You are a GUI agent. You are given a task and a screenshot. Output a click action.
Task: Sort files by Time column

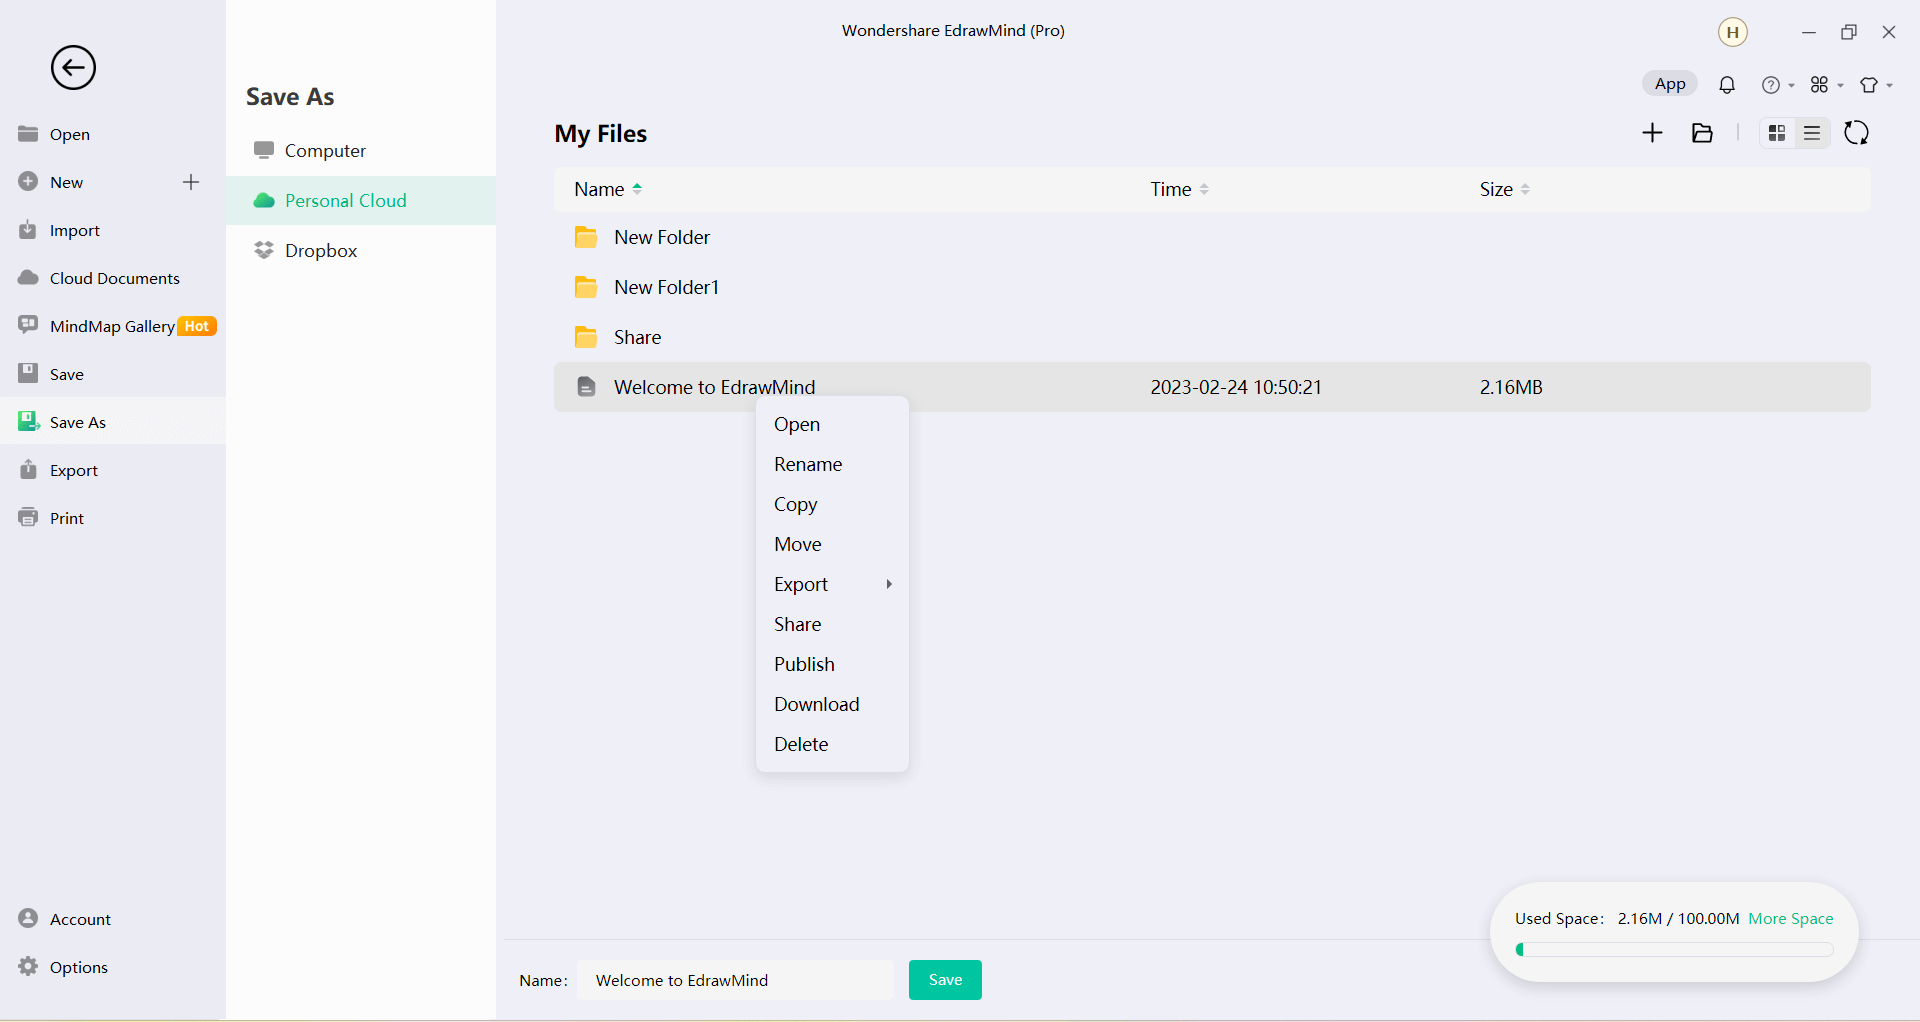pos(1179,189)
